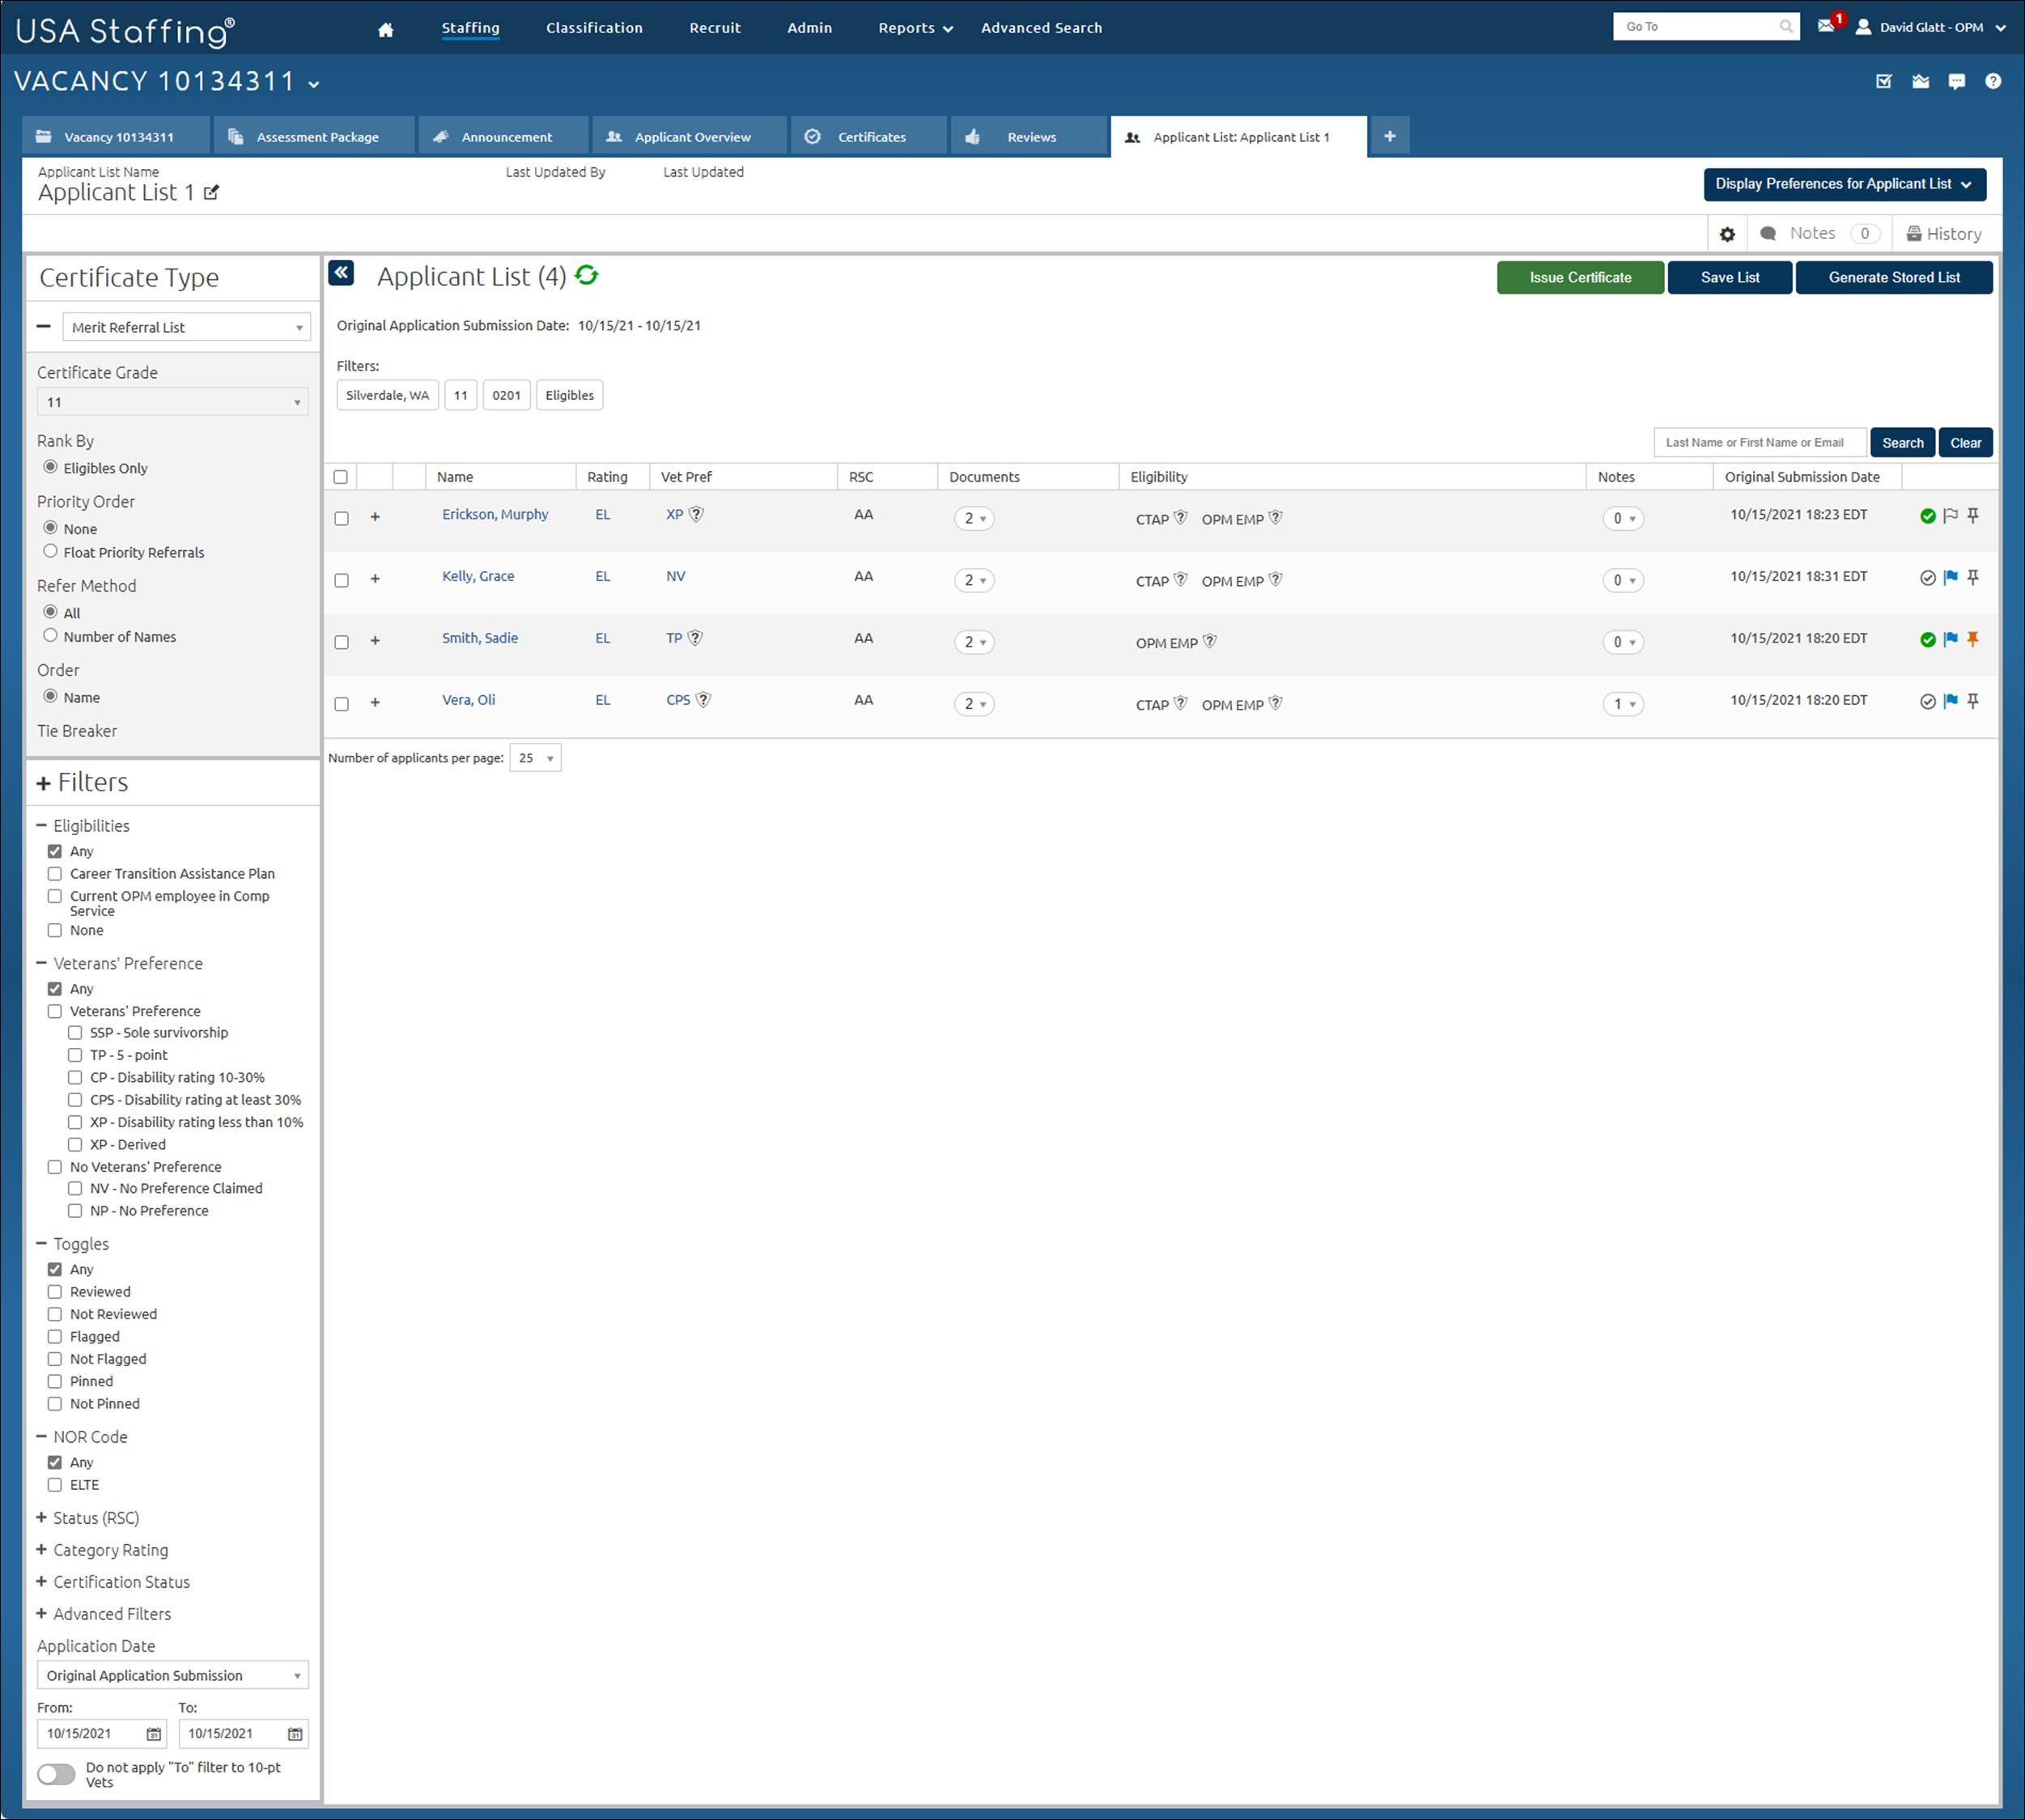Viewport: 2025px width, 1820px height.
Task: Select the Float Priority Referrals radio button
Action: [x=50, y=551]
